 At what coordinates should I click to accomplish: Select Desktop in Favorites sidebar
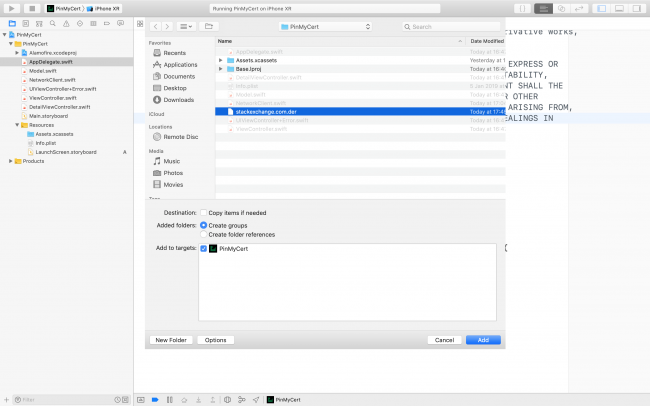tap(170, 88)
